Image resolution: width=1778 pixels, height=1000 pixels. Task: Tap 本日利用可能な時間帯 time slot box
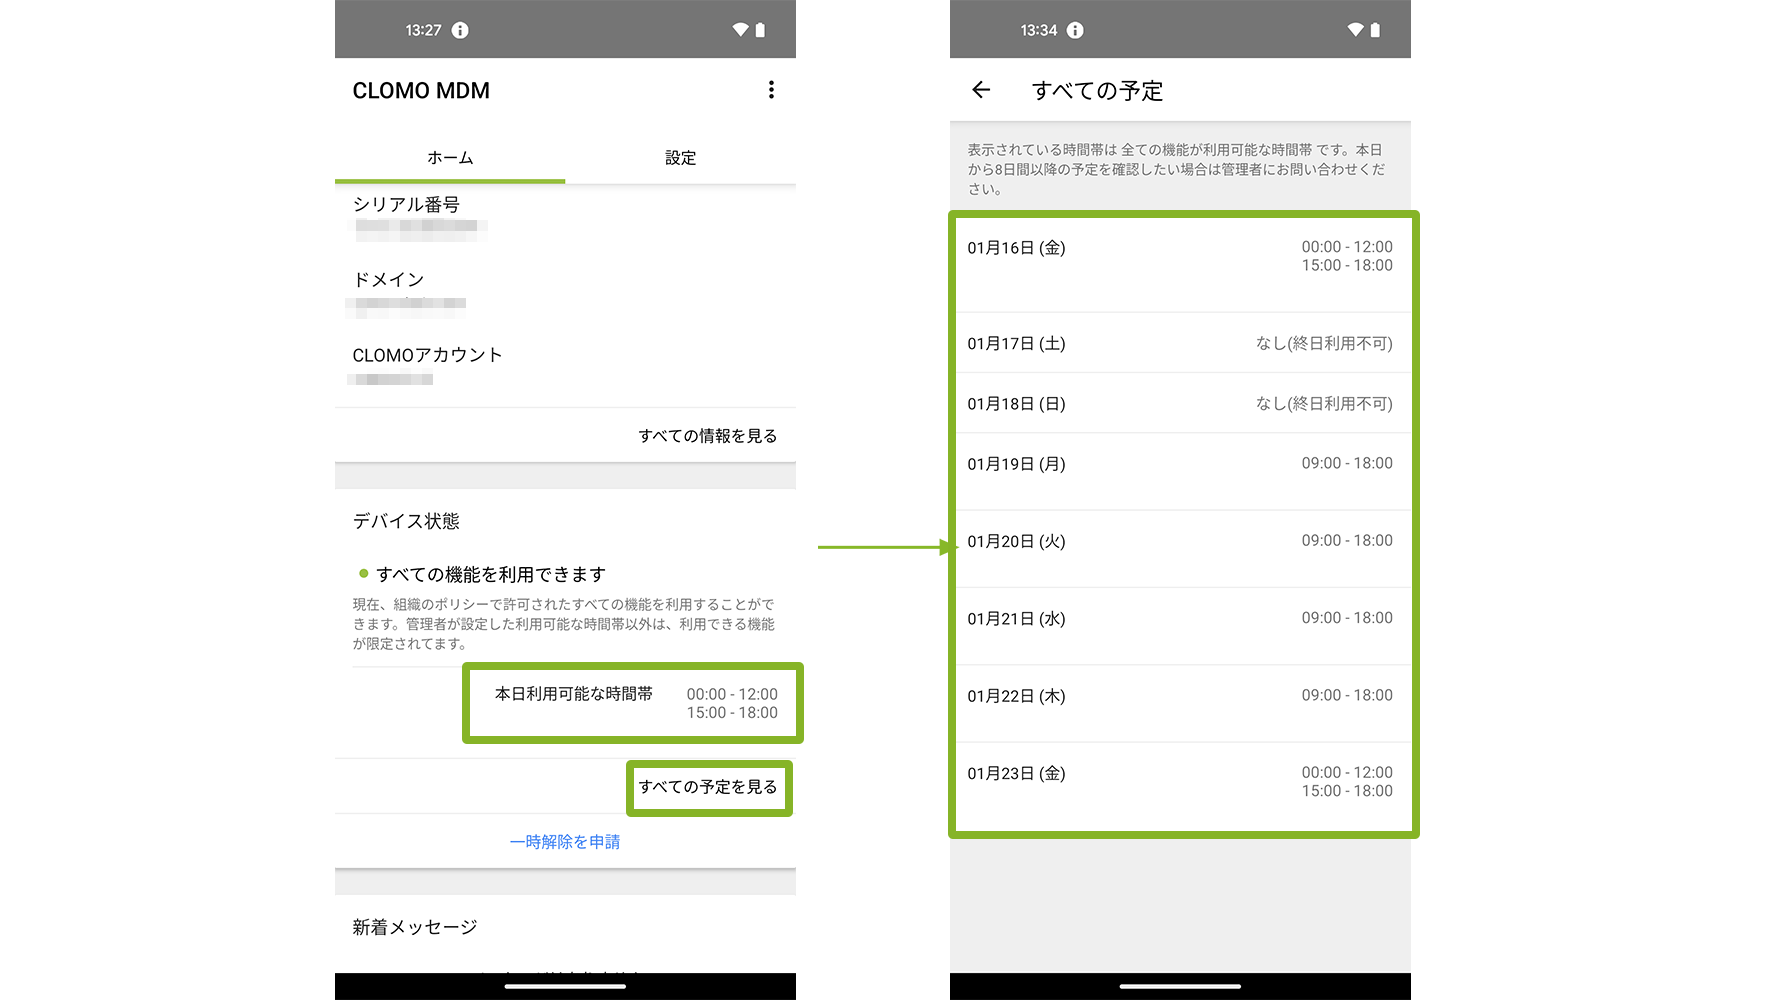(634, 703)
